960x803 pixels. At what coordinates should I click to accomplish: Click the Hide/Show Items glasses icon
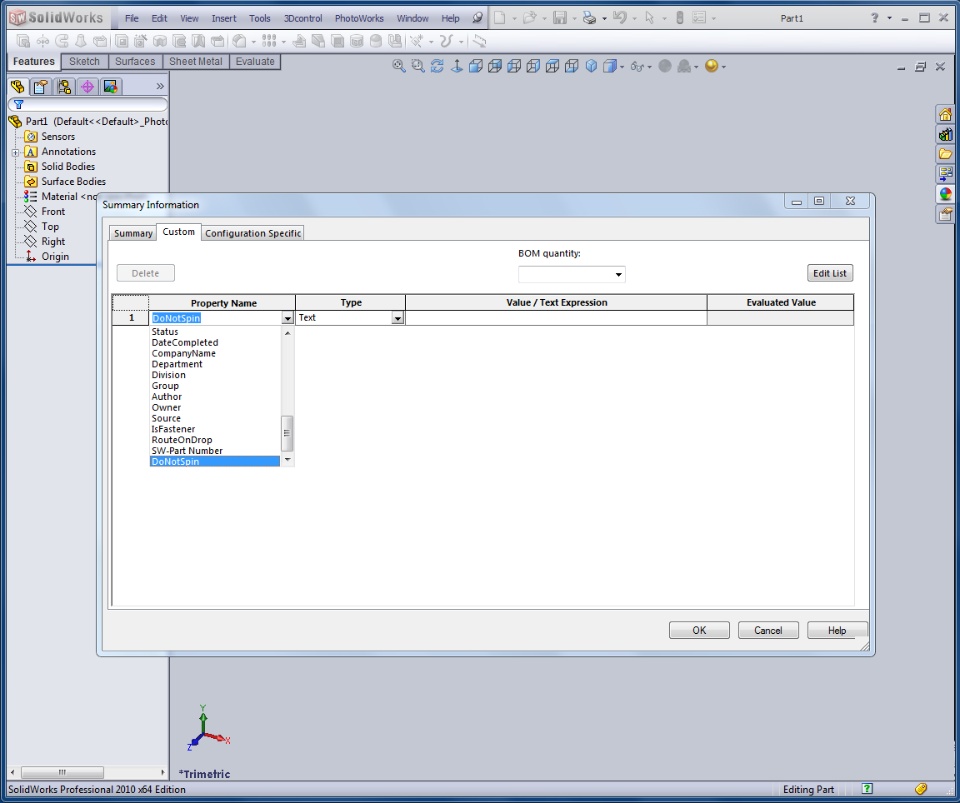tap(637, 66)
